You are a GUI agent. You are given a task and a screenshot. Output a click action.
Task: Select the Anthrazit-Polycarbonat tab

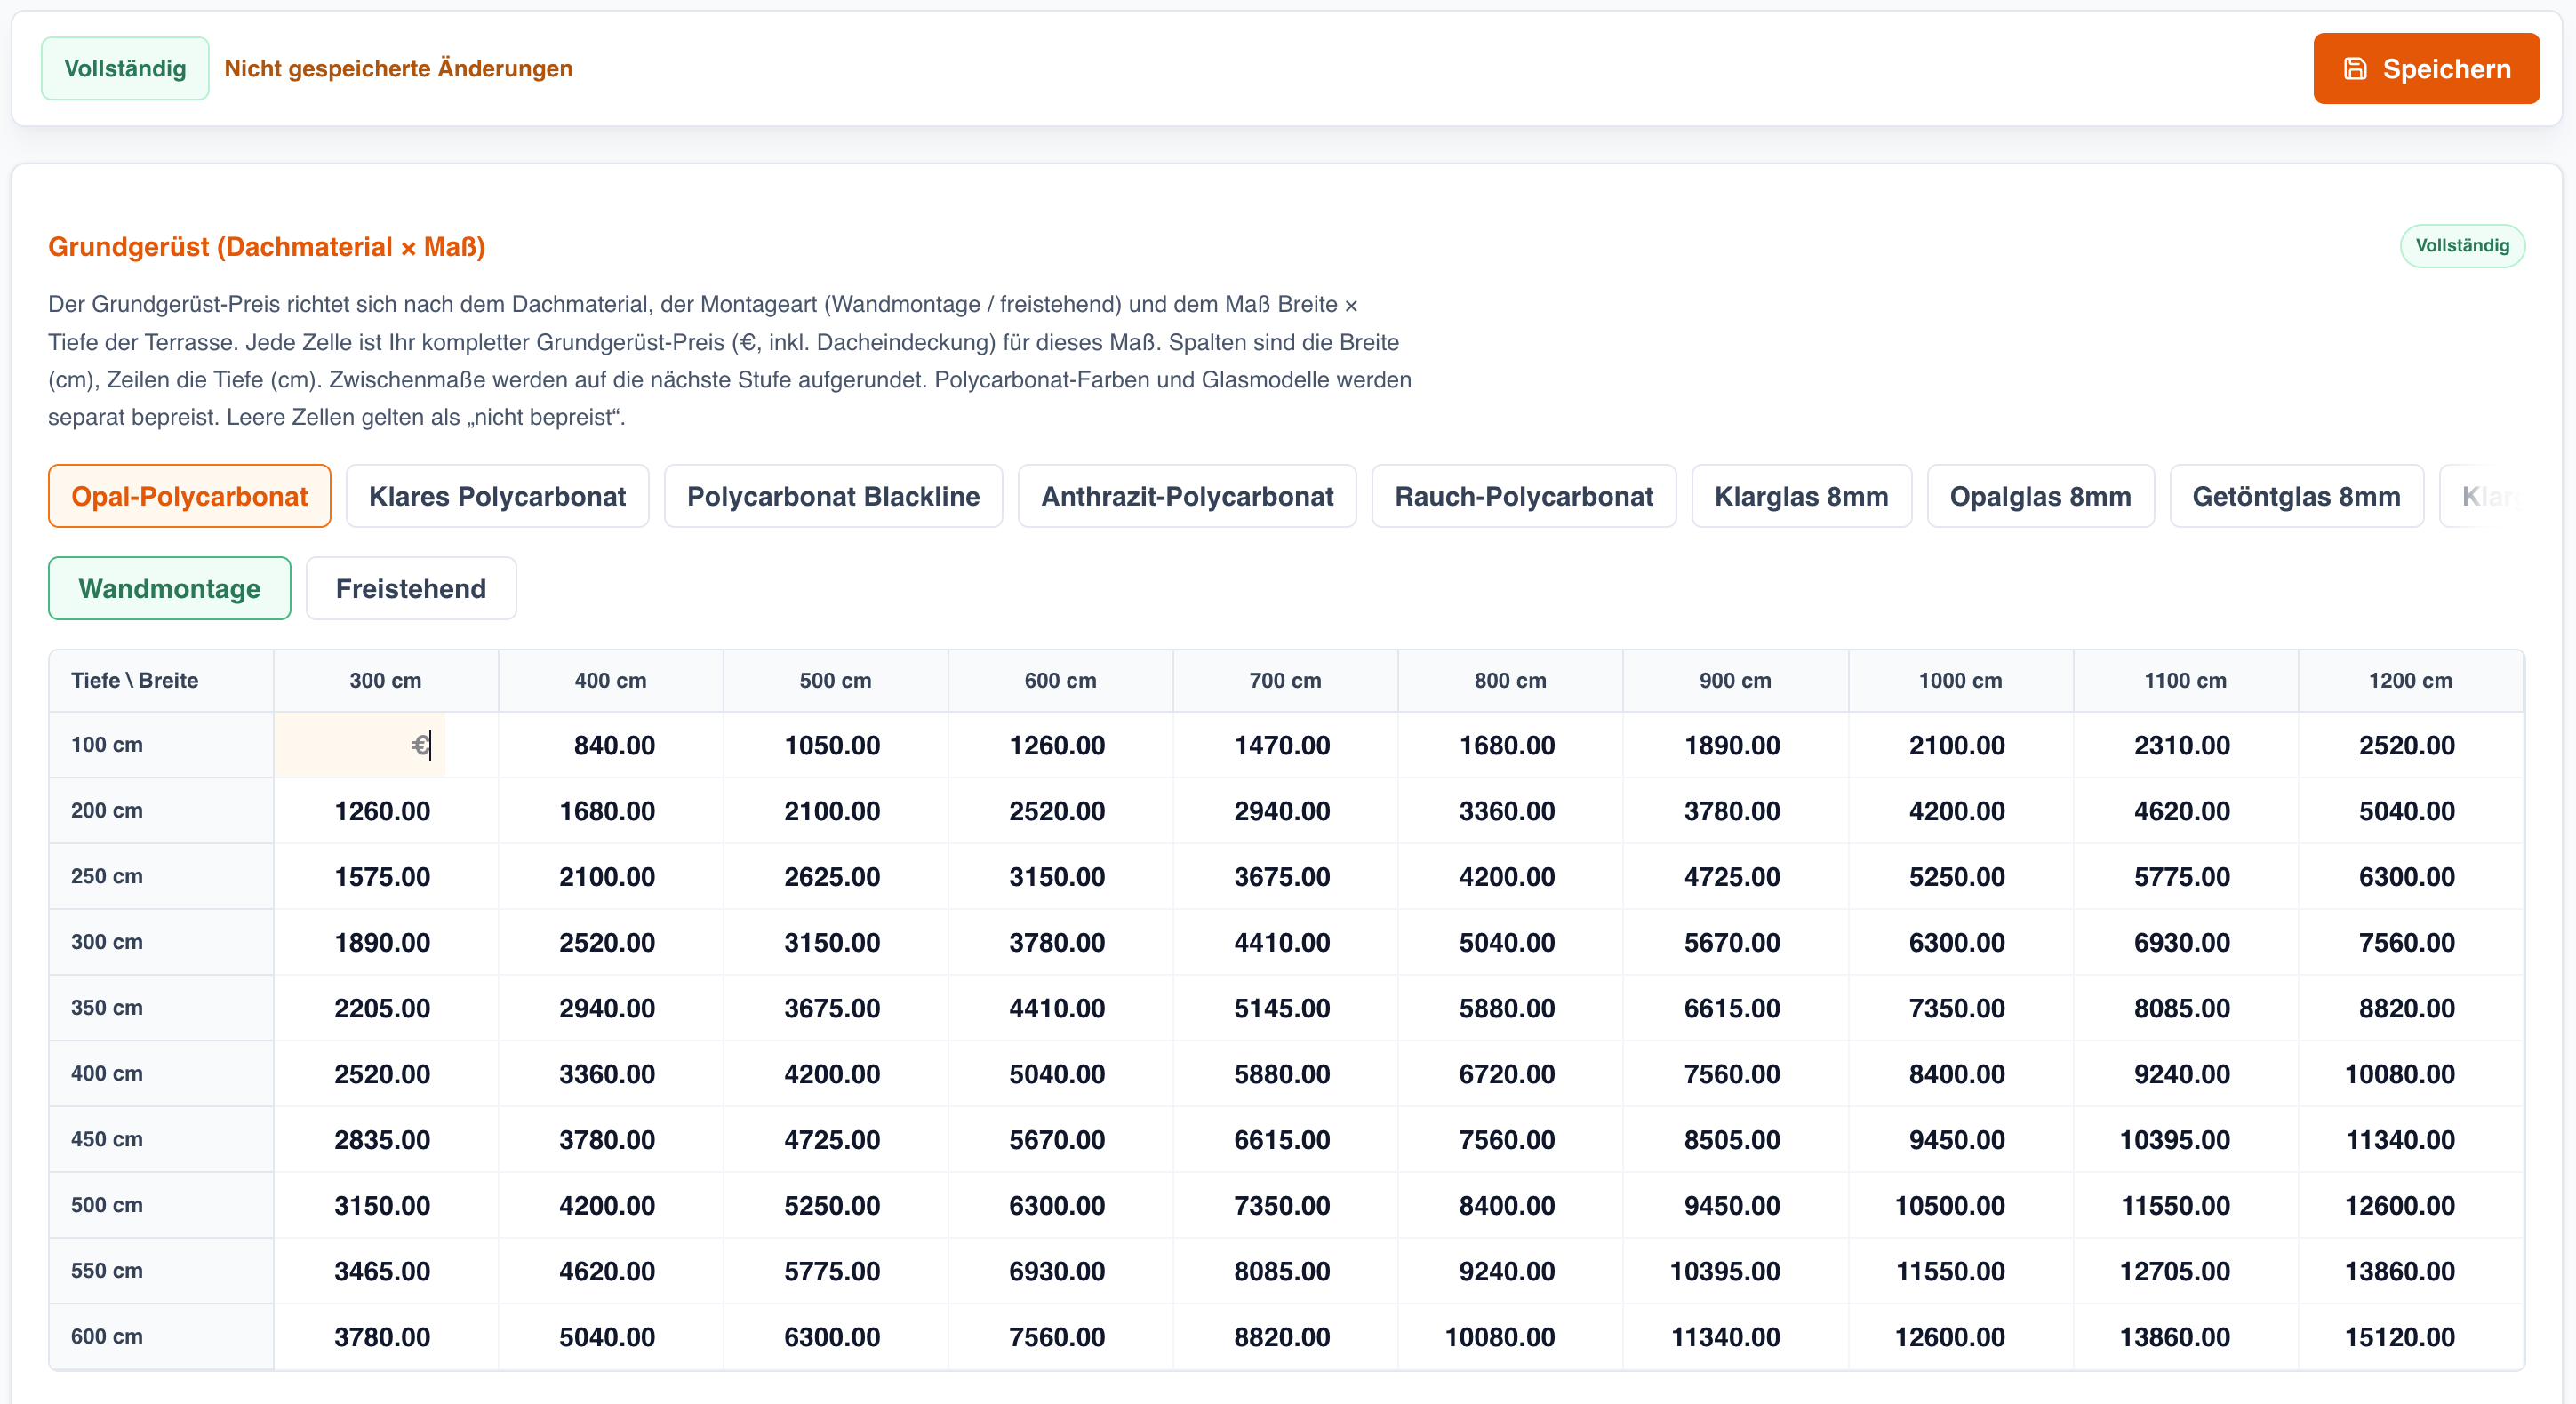[x=1187, y=496]
